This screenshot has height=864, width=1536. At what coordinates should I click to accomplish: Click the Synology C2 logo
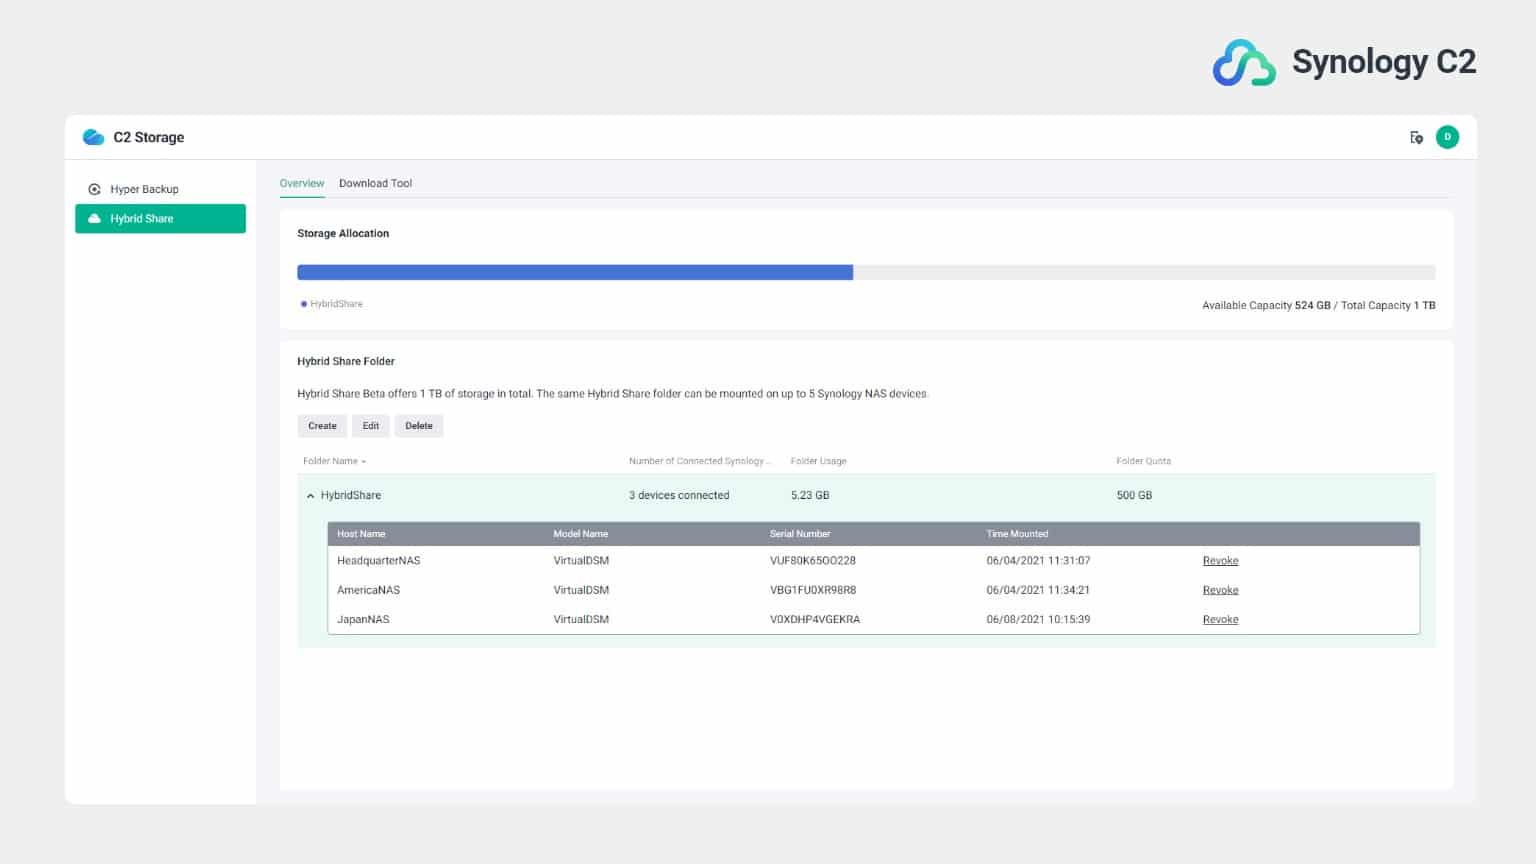[x=1243, y=63]
